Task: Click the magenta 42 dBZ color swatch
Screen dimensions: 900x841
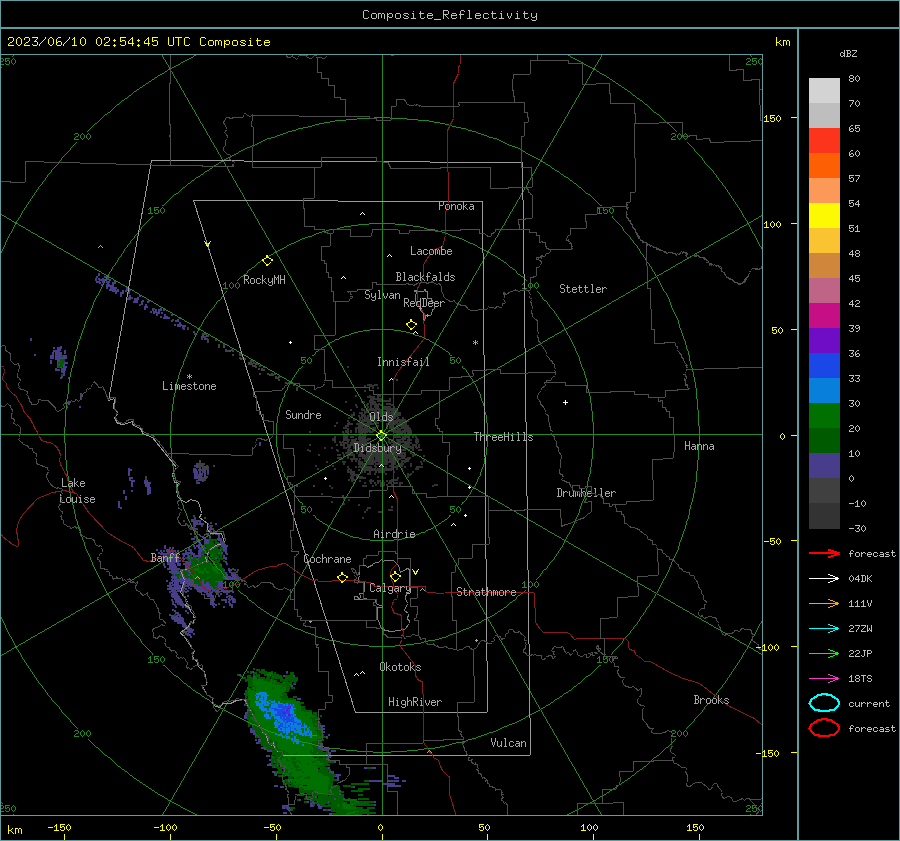Action: coord(824,315)
